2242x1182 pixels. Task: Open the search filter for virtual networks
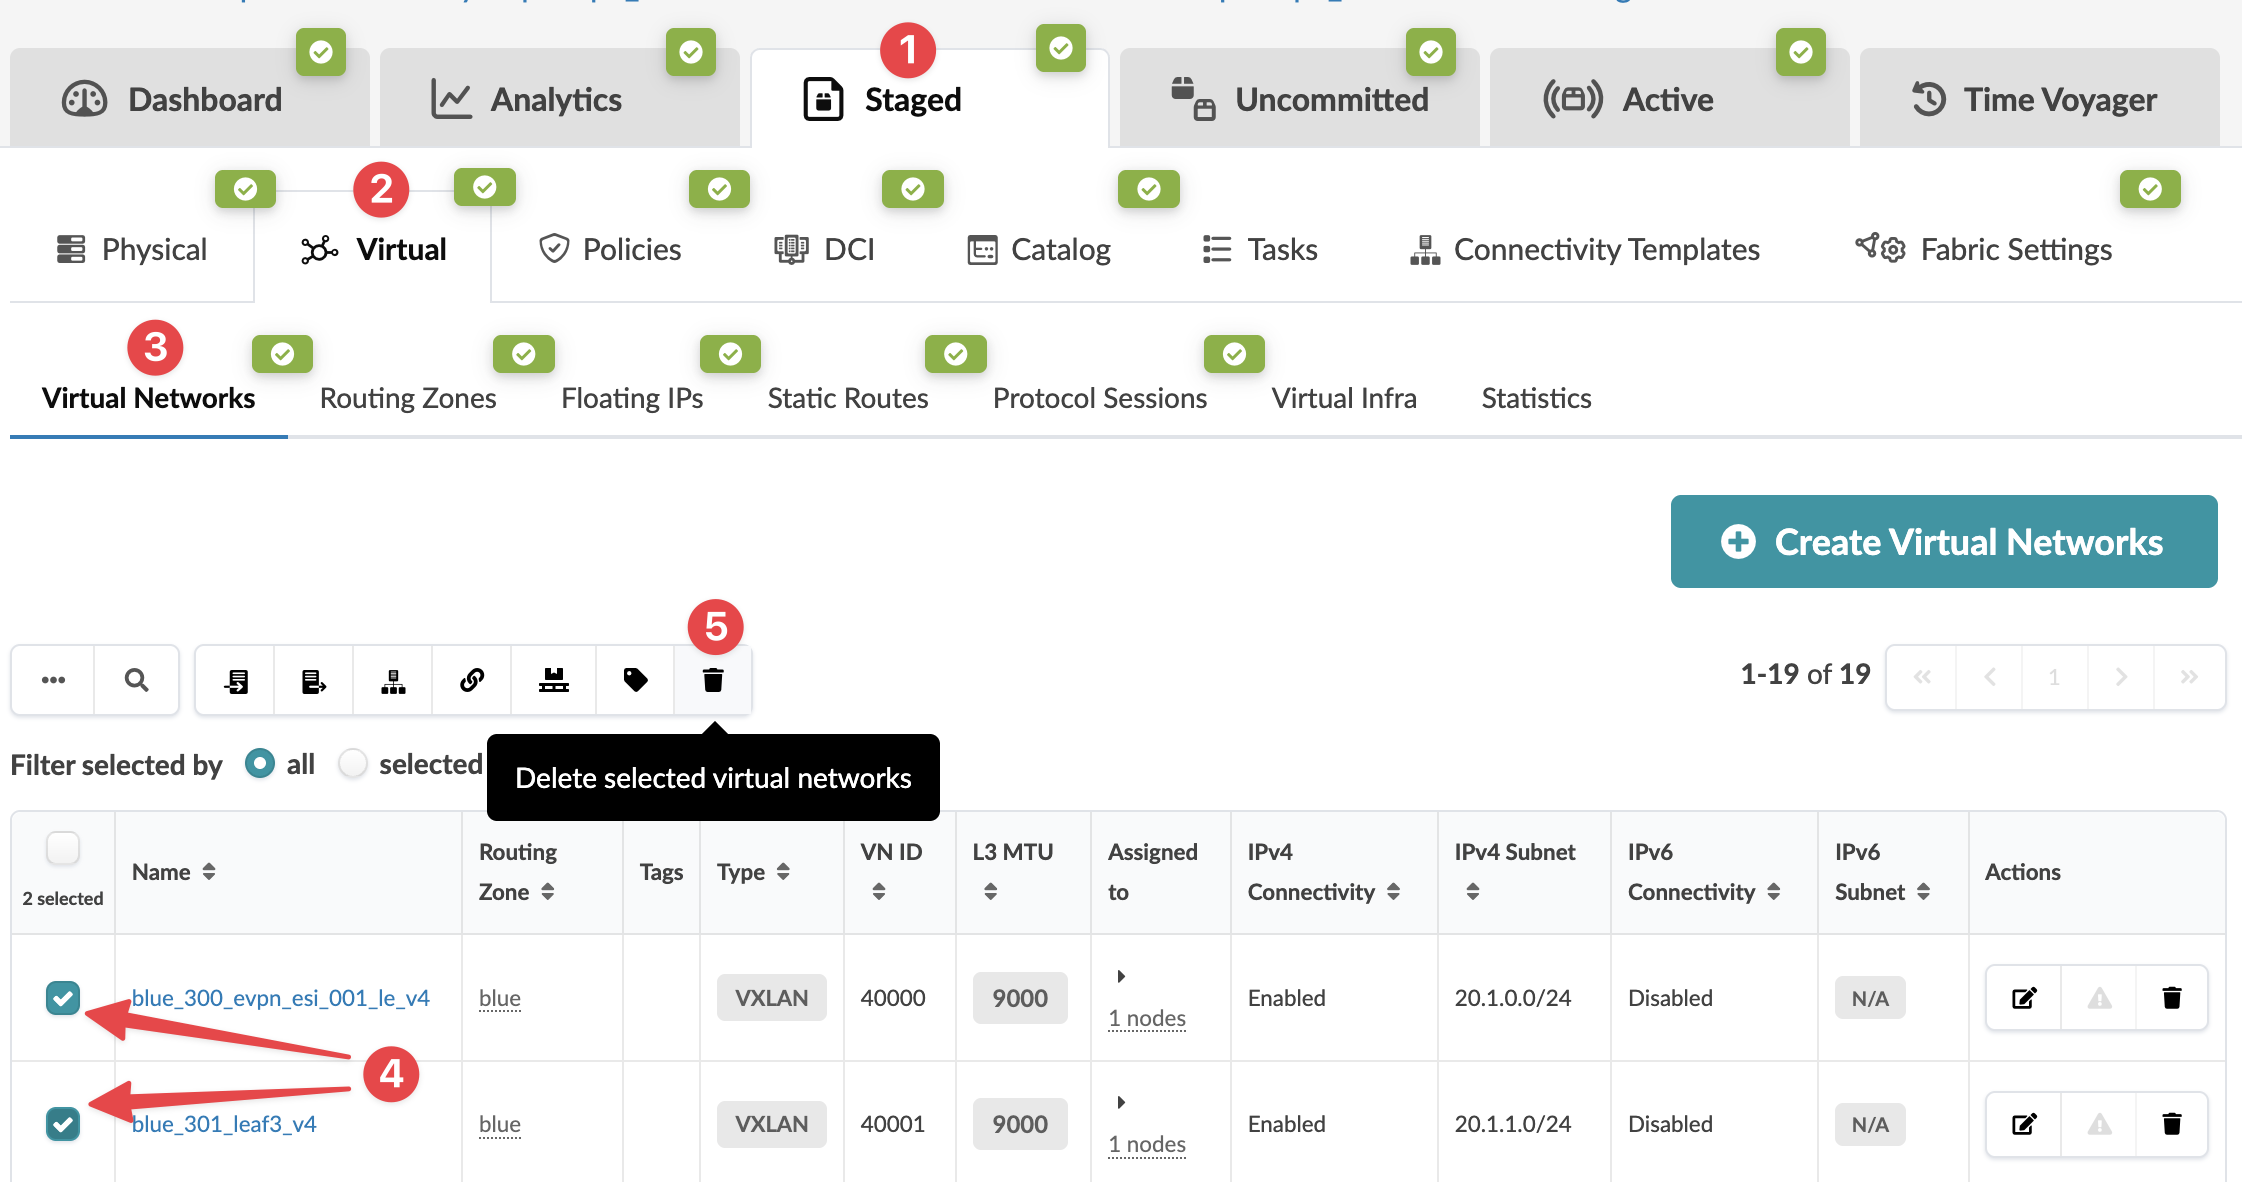[136, 680]
